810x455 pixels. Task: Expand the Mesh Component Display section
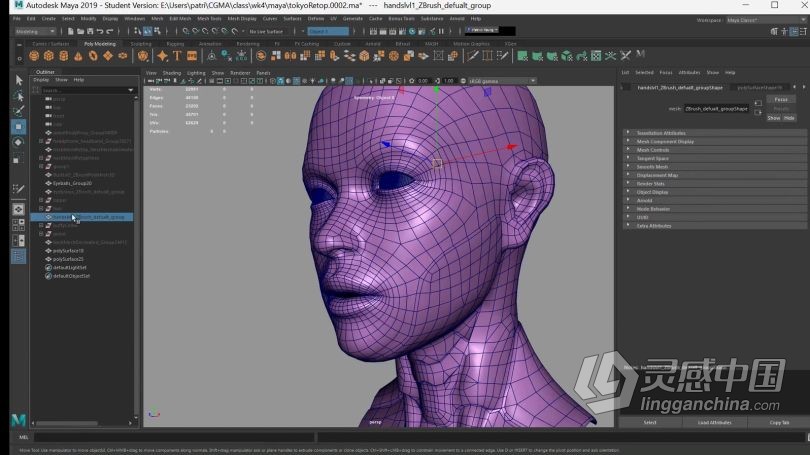[715, 142]
